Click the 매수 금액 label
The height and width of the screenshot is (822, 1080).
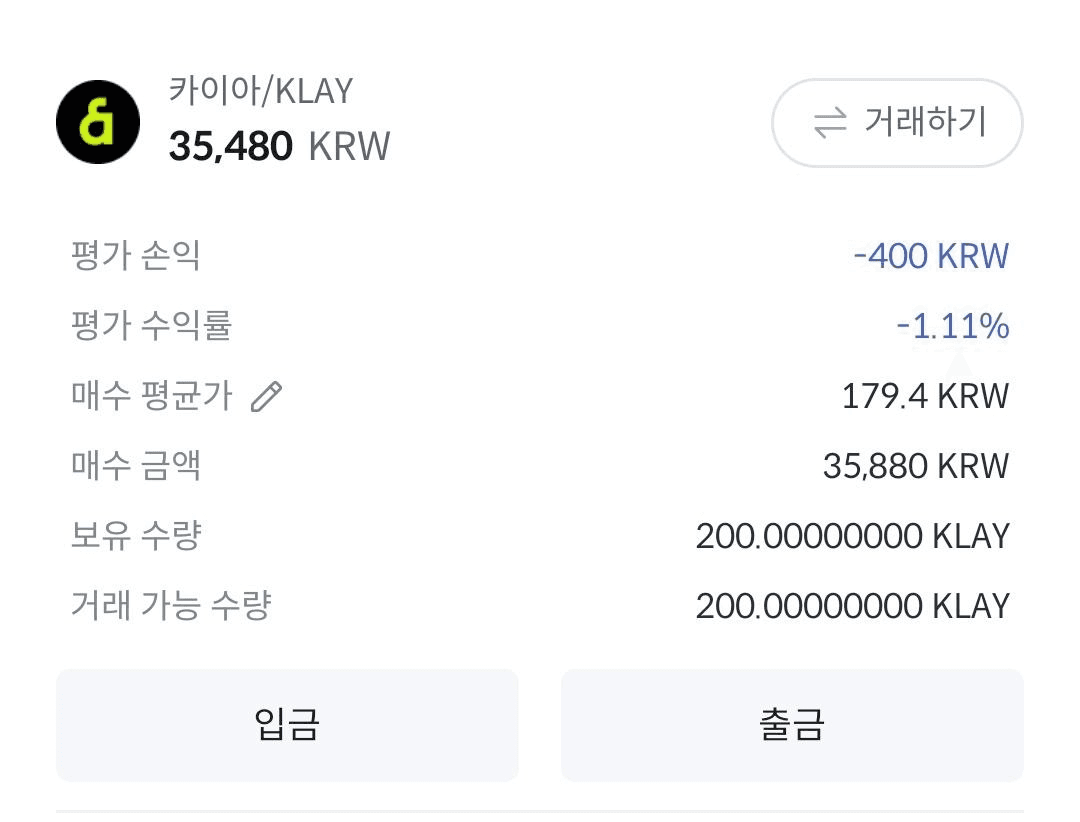136,466
